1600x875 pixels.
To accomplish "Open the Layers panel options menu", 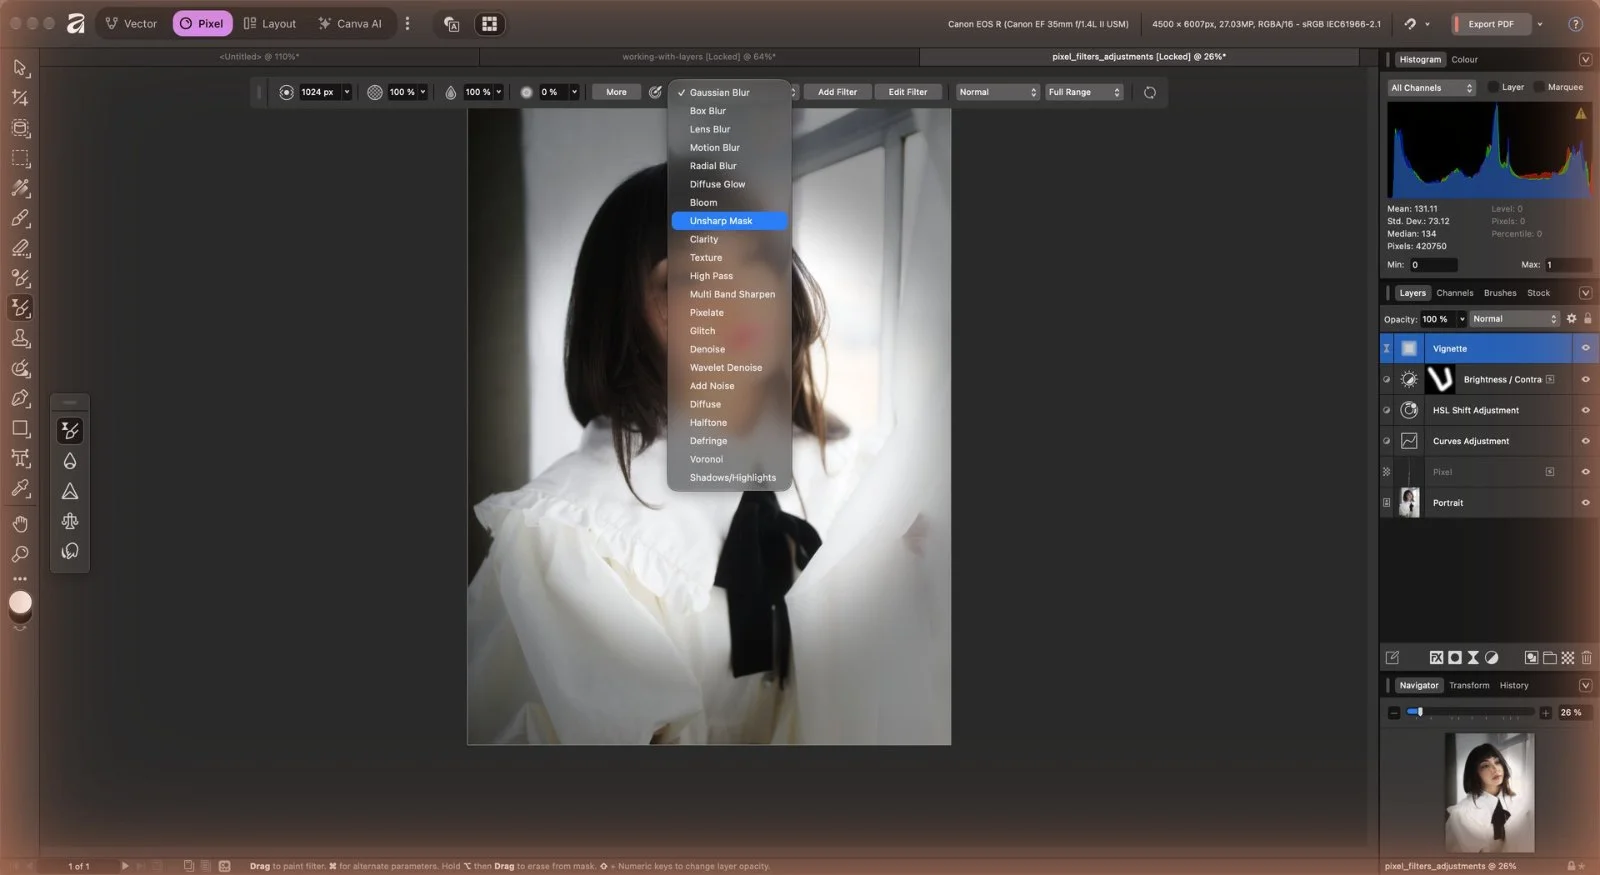I will (x=1585, y=293).
